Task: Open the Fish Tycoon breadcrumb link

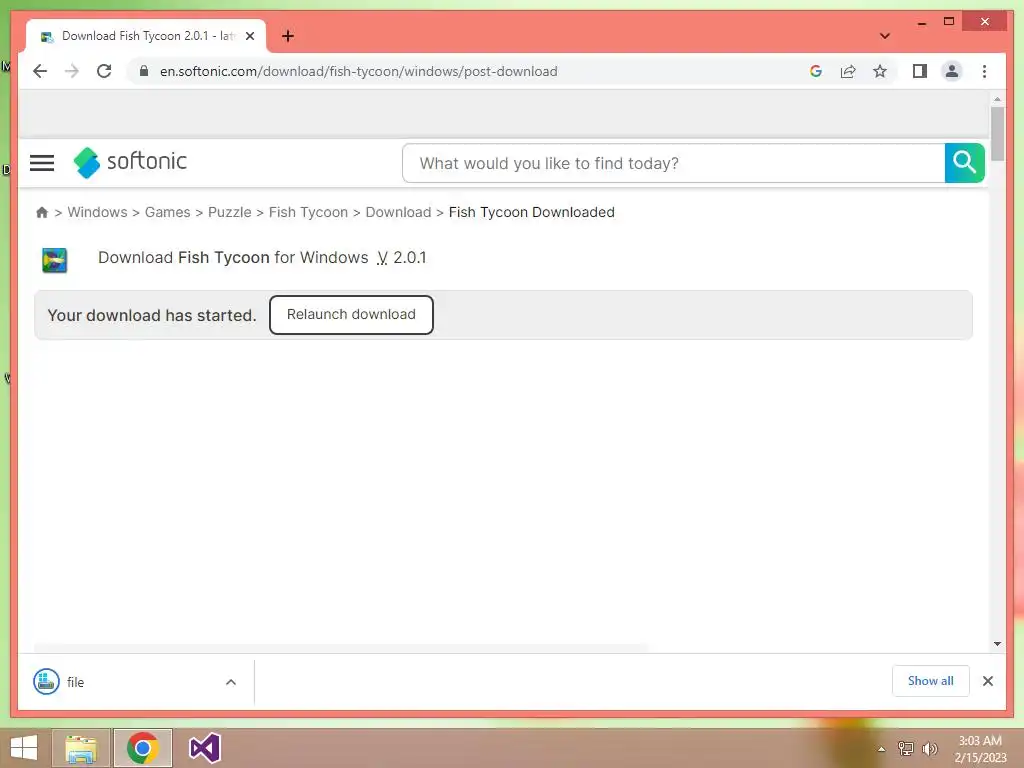Action: [308, 212]
